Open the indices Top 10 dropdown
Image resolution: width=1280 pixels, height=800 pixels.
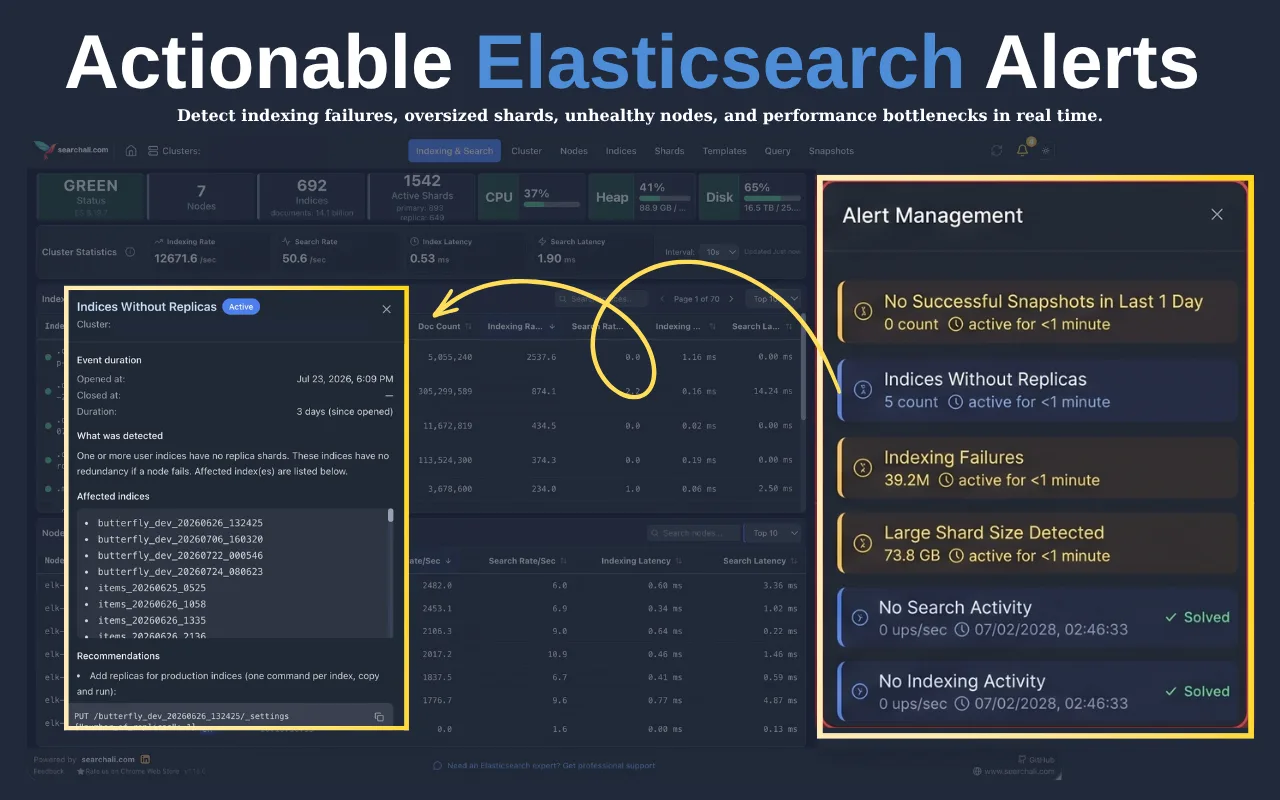point(776,299)
